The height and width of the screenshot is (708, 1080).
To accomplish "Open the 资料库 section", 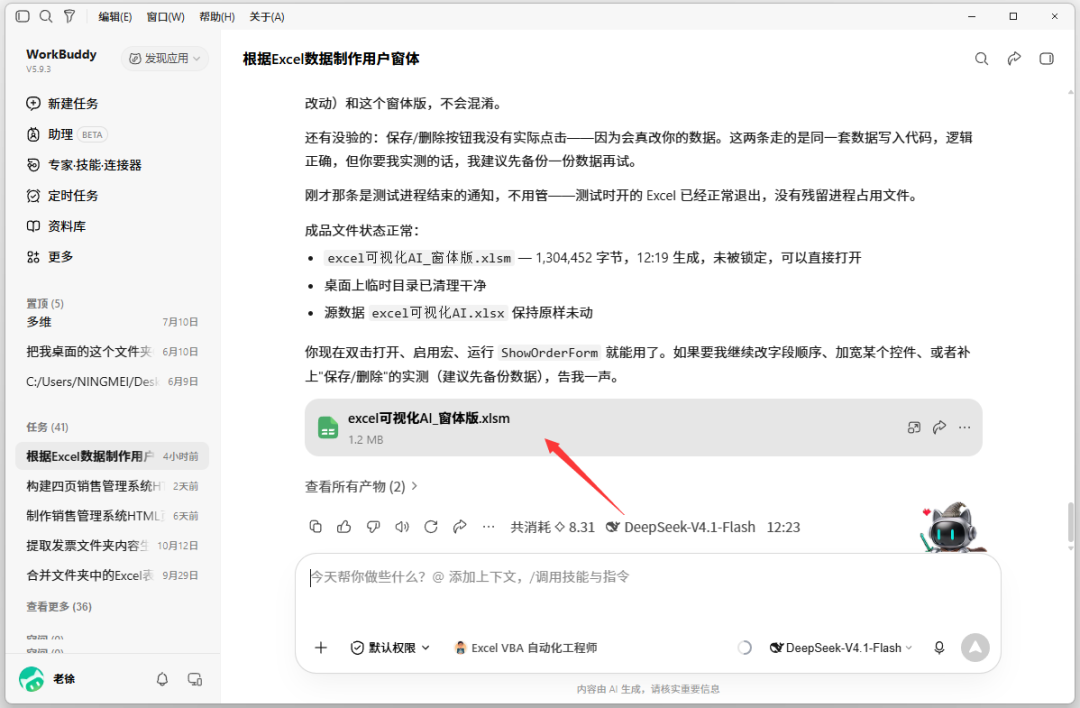I will (x=56, y=226).
